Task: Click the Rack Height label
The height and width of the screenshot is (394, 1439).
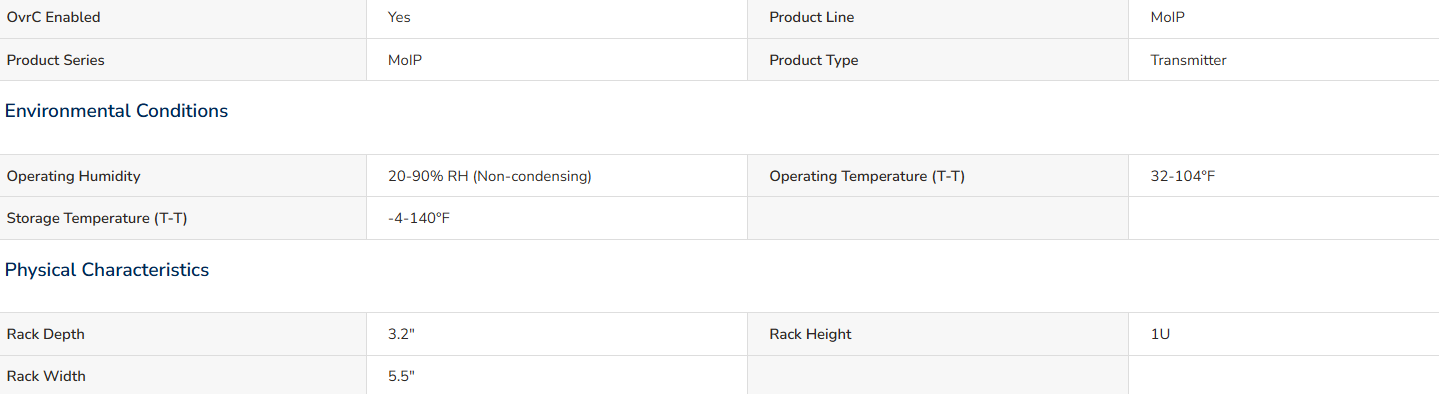Action: [811, 334]
